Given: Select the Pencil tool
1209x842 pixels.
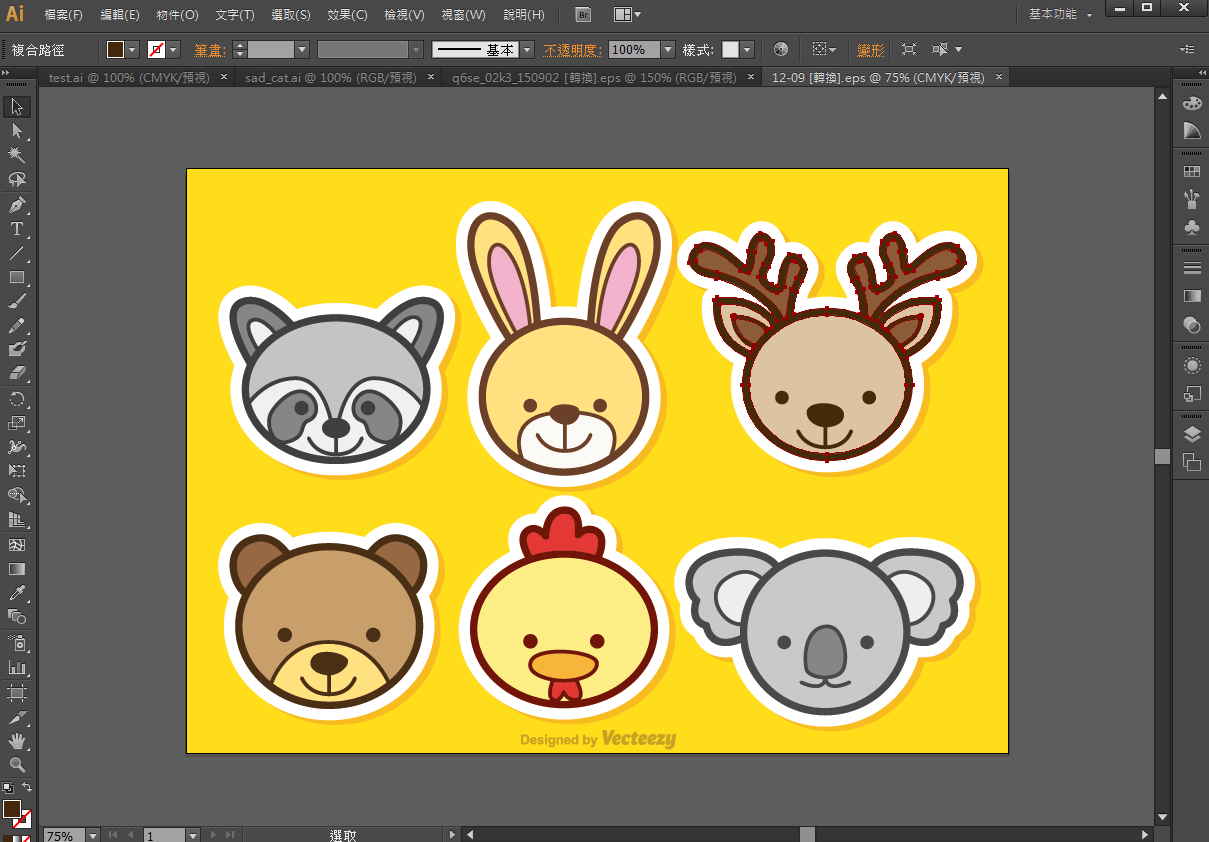Looking at the screenshot, I should 17,325.
